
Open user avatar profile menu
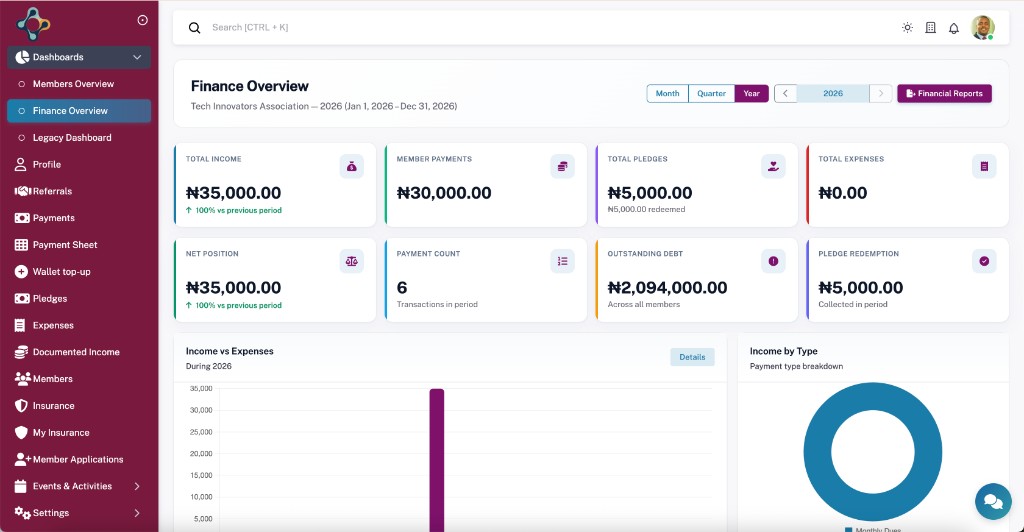pyautogui.click(x=982, y=27)
